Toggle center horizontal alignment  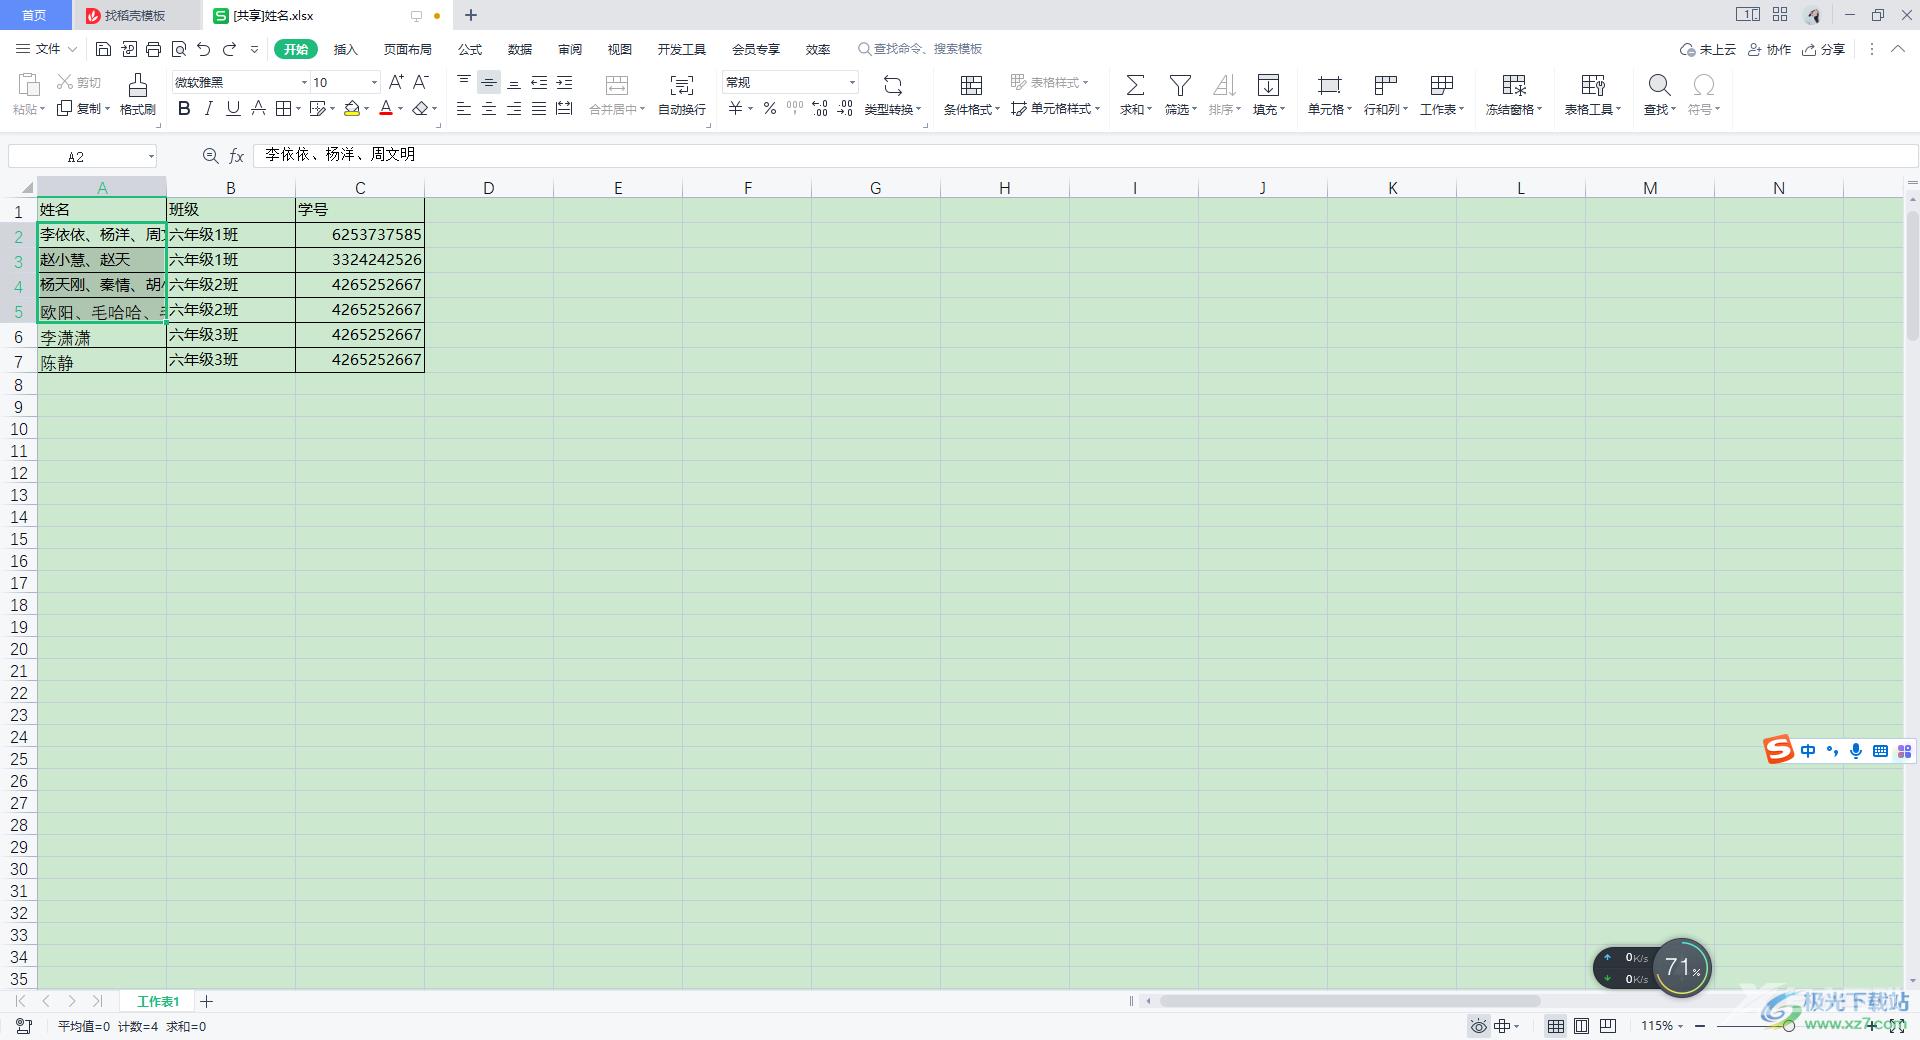(489, 108)
